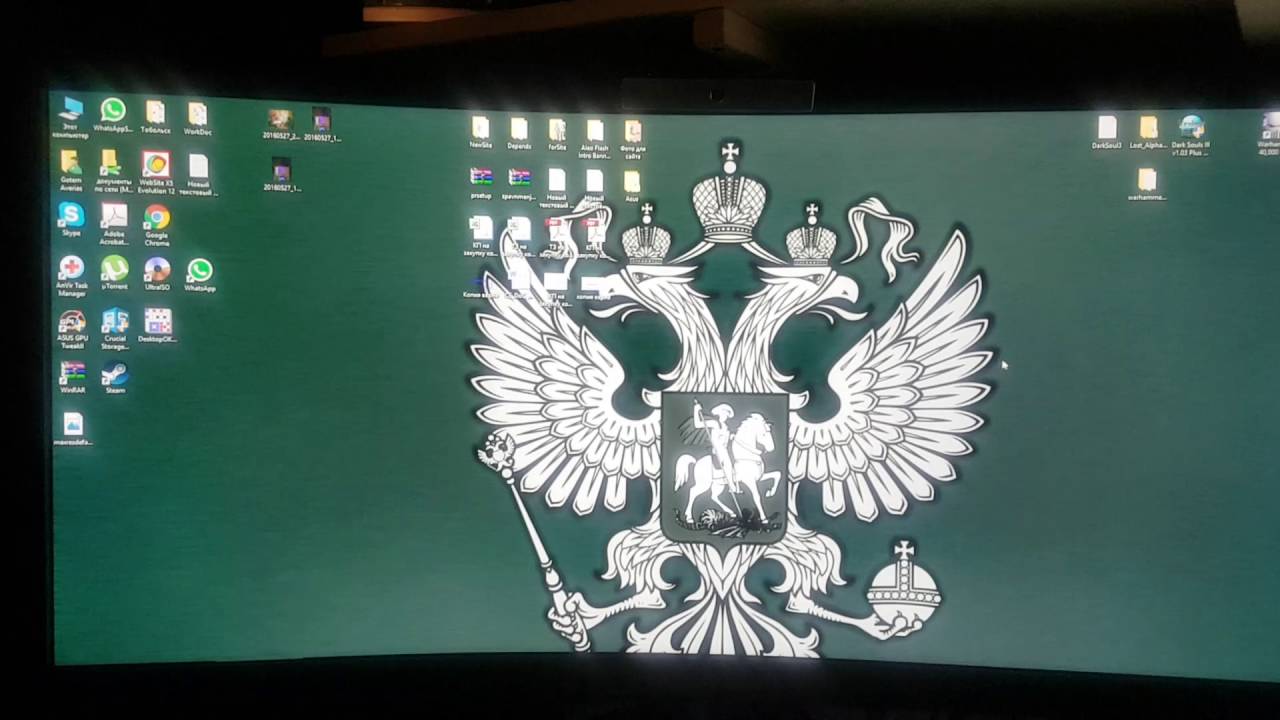Screen dimensions: 1280x720
Task: Open the 20160527_2 image thumbnail
Action: click(x=281, y=125)
